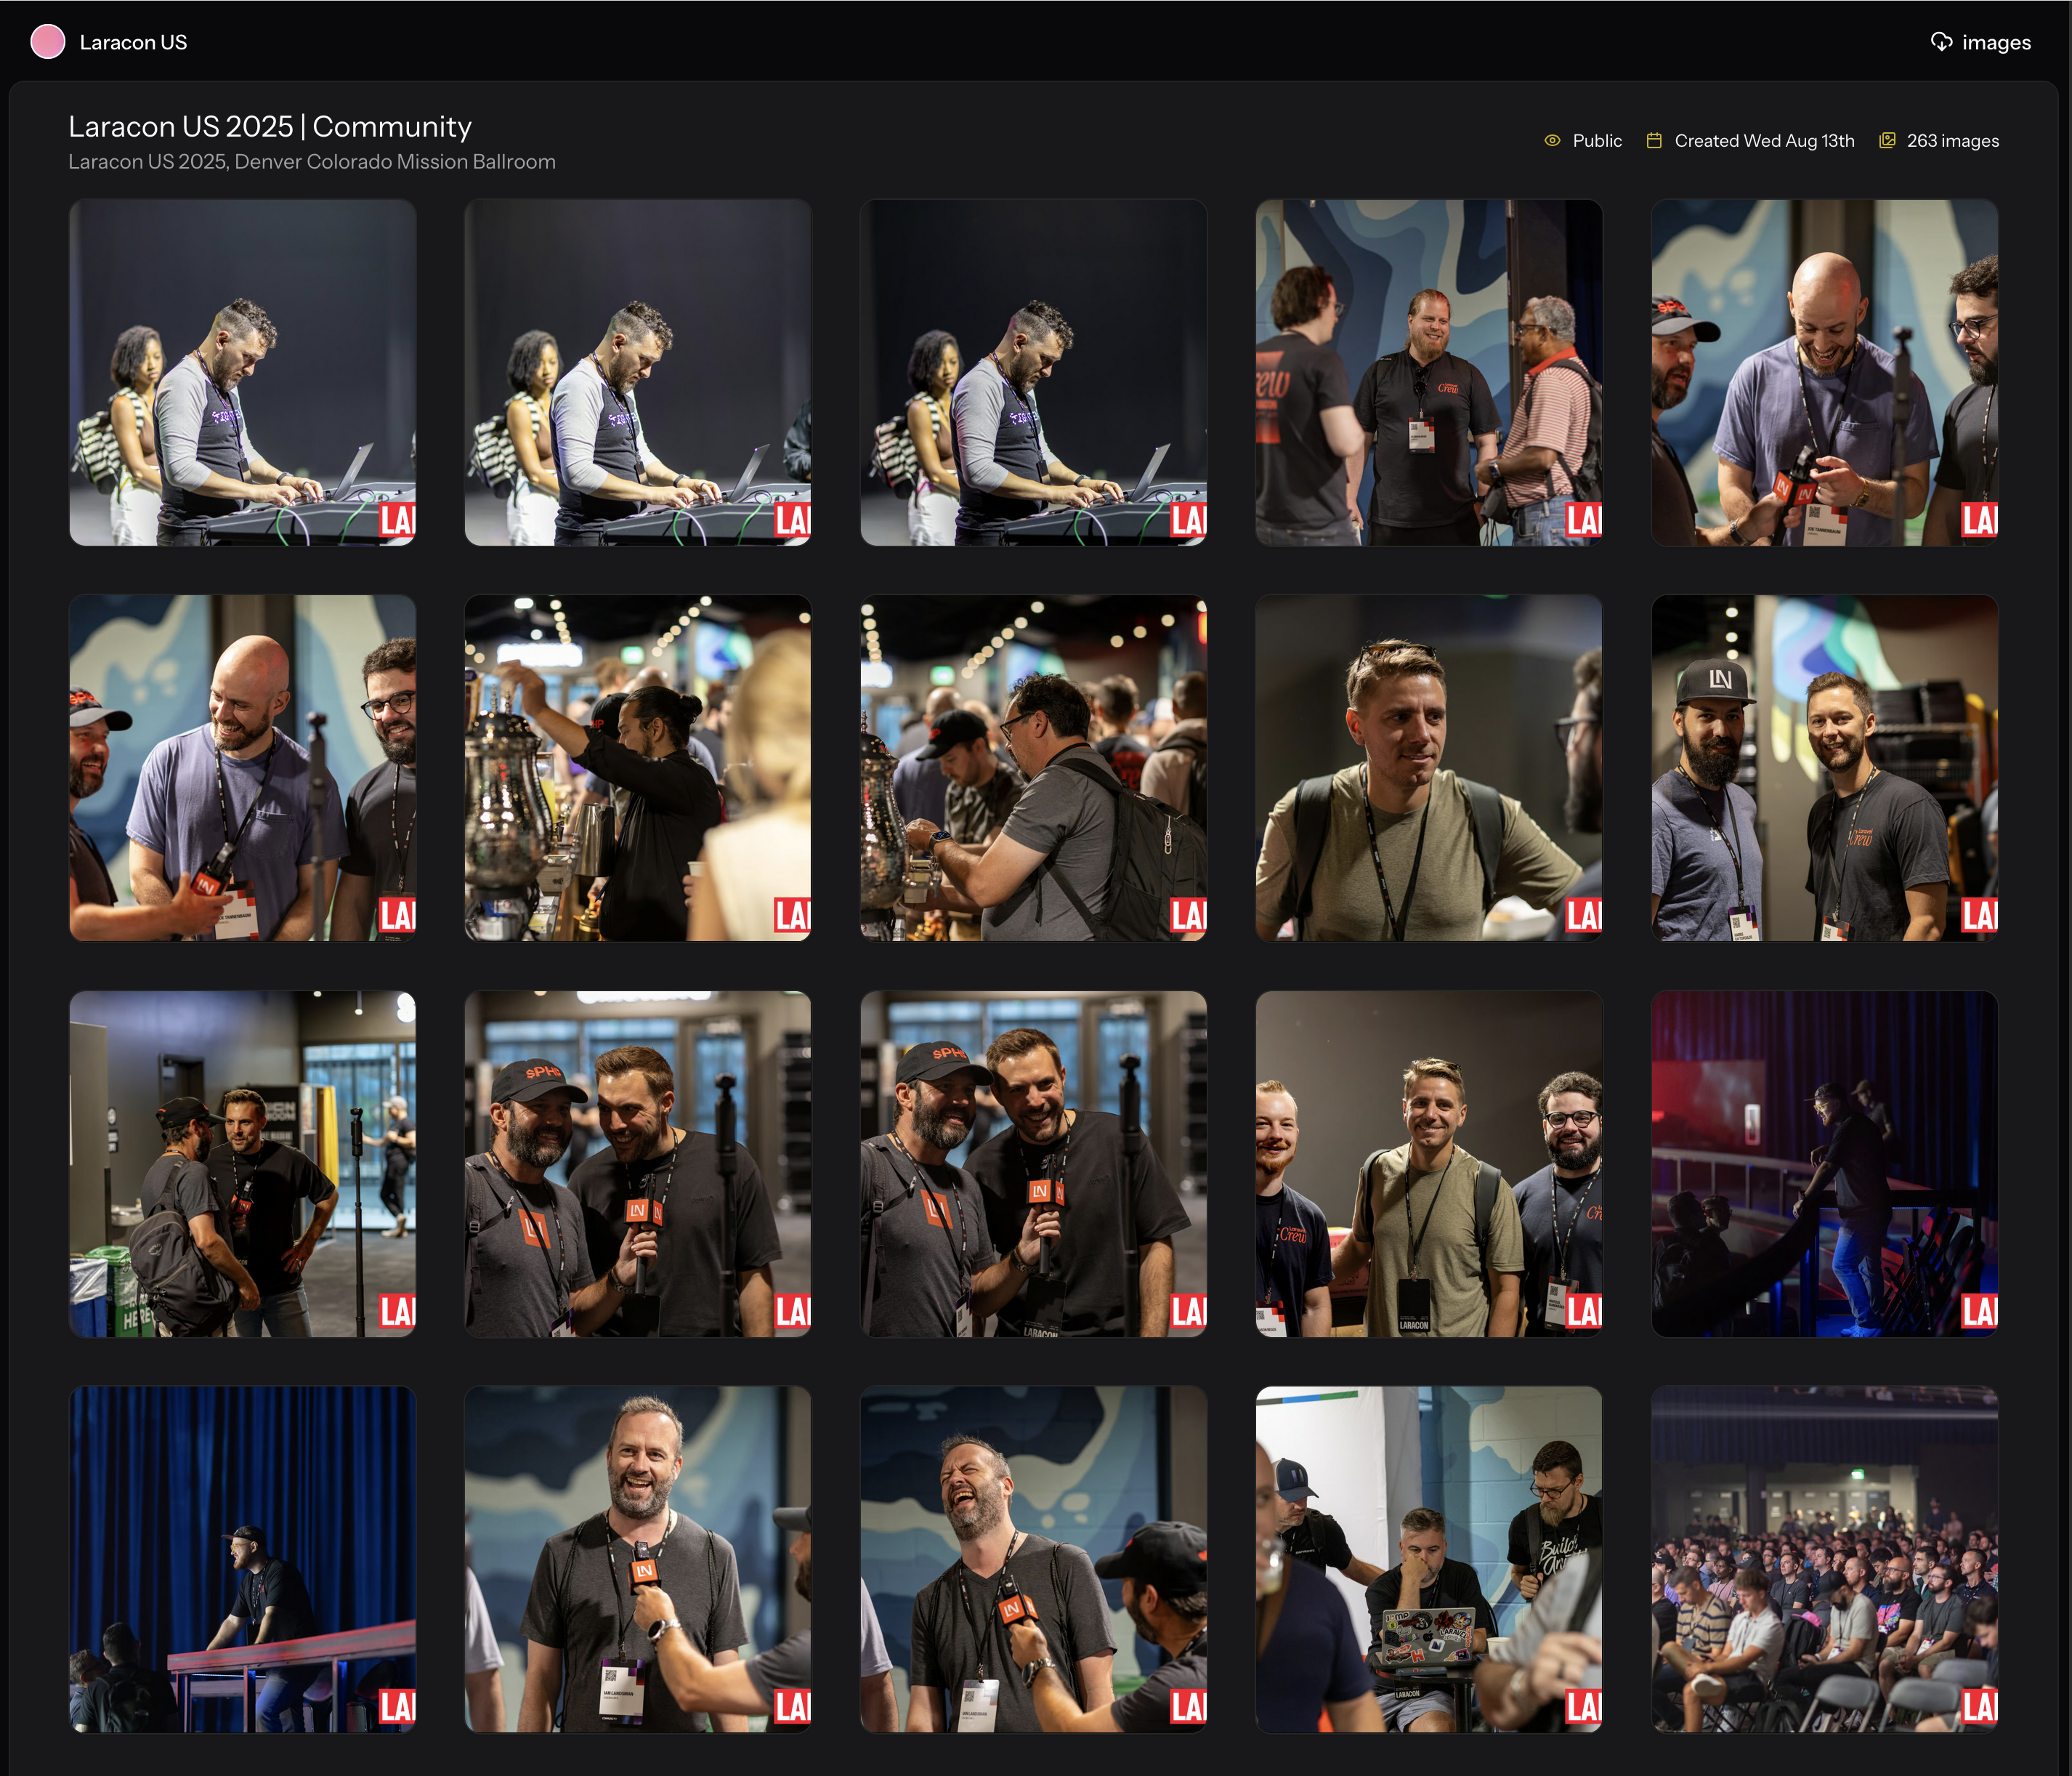This screenshot has width=2072, height=1776.
Task: Open photo of bartender pouring at ornate urn
Action: click(637, 768)
